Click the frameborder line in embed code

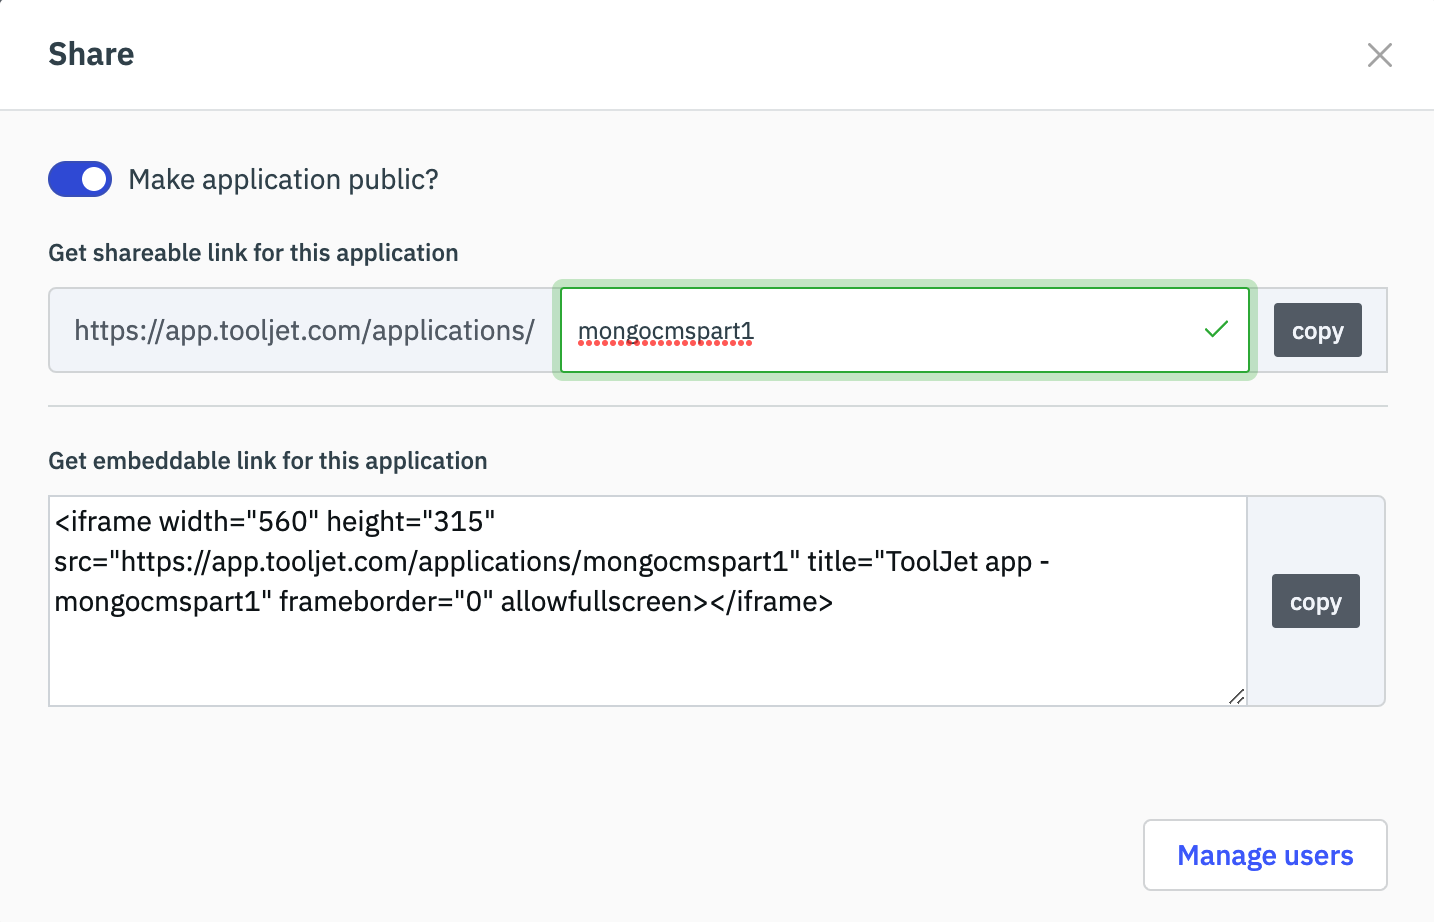click(443, 602)
